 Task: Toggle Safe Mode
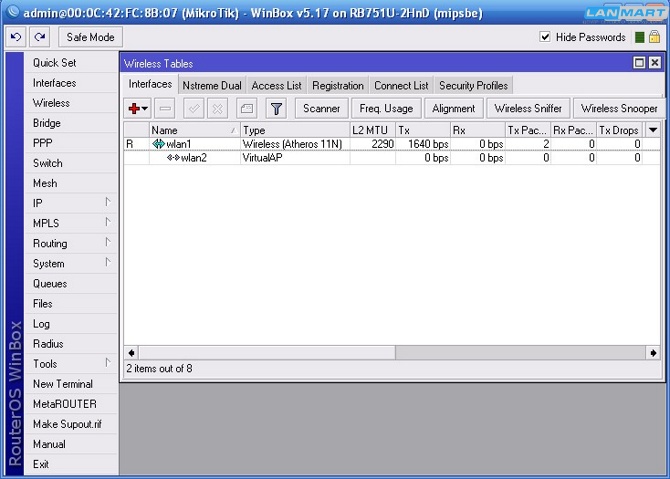90,37
